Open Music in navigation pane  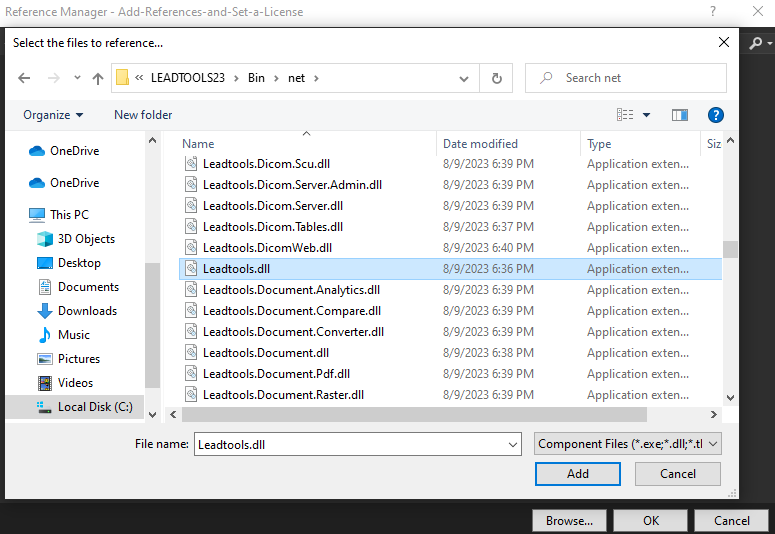[63, 335]
